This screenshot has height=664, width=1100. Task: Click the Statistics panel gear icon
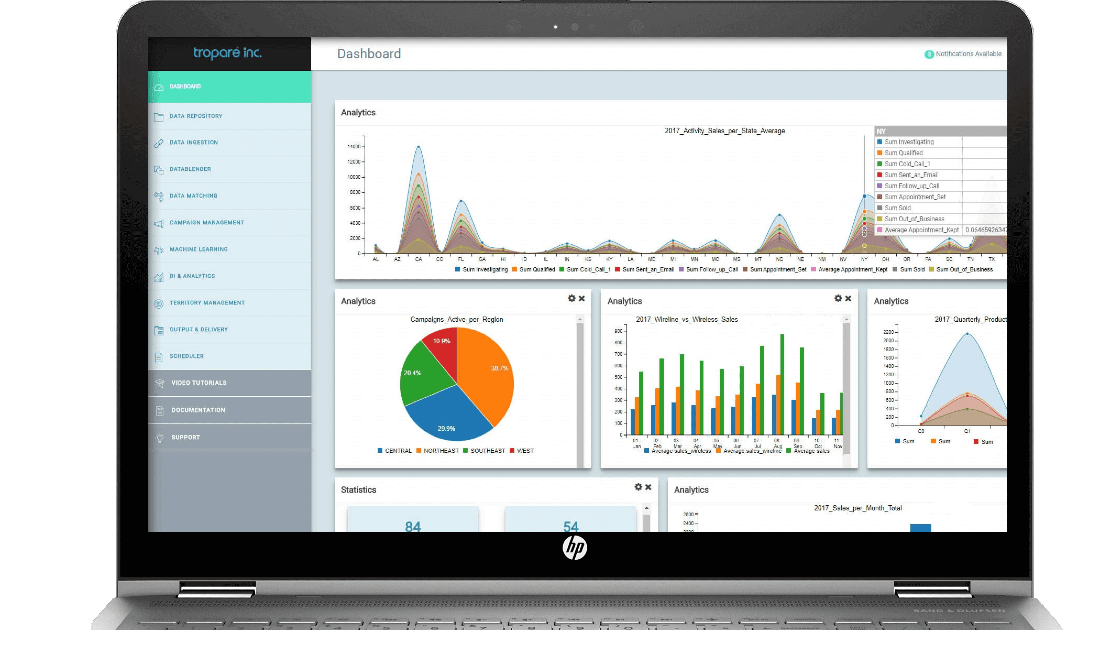point(638,487)
